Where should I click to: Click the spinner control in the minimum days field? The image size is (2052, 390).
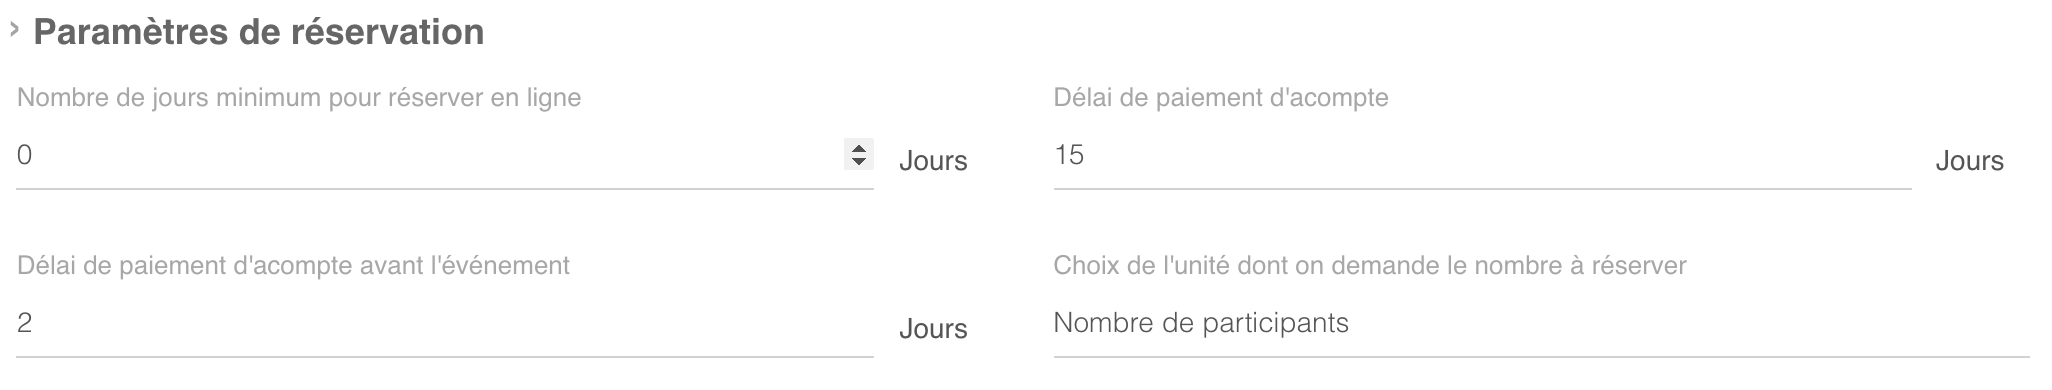click(858, 154)
